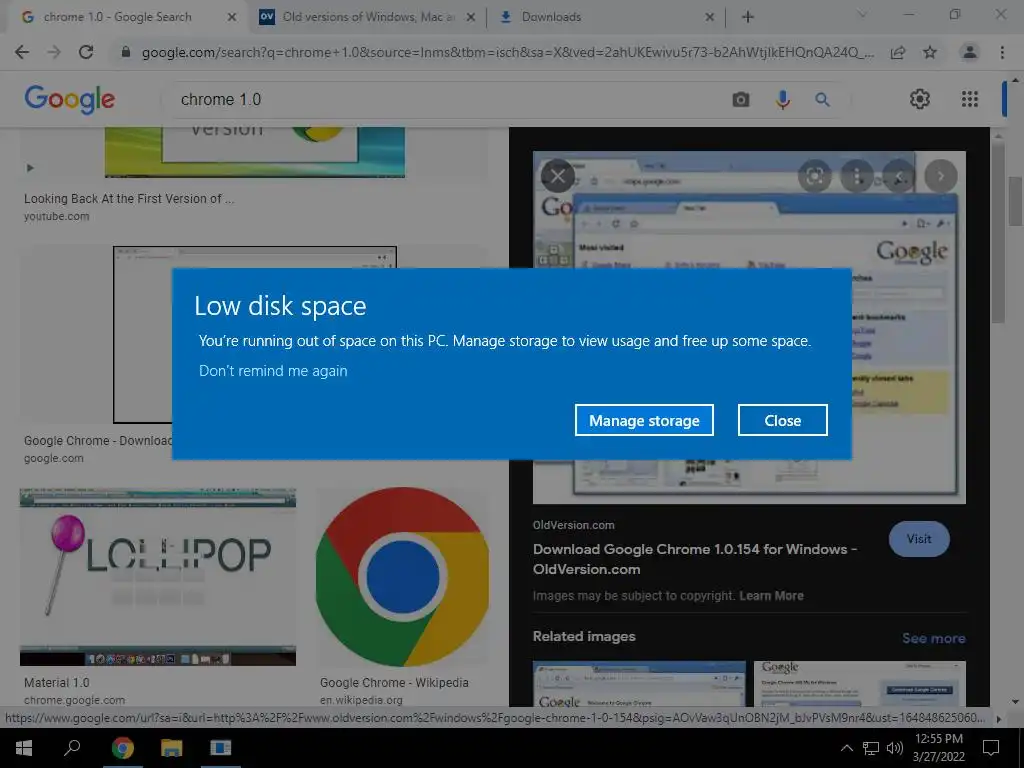Open File Explorer from taskbar

(171, 748)
